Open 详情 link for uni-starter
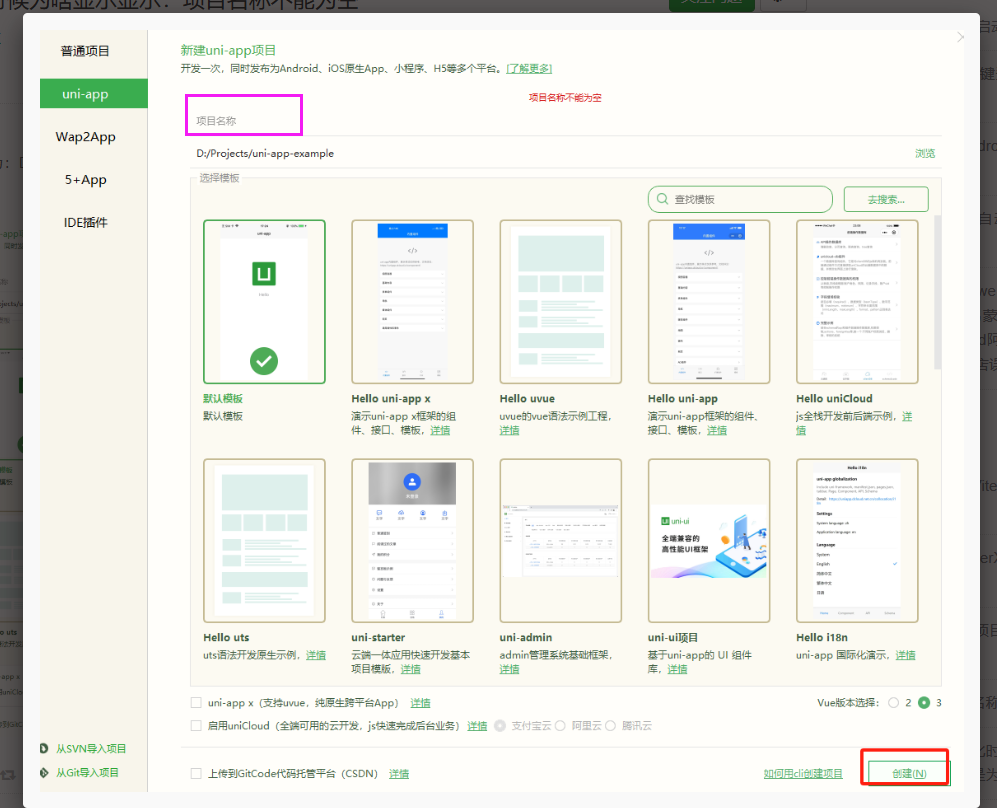 click(411, 669)
